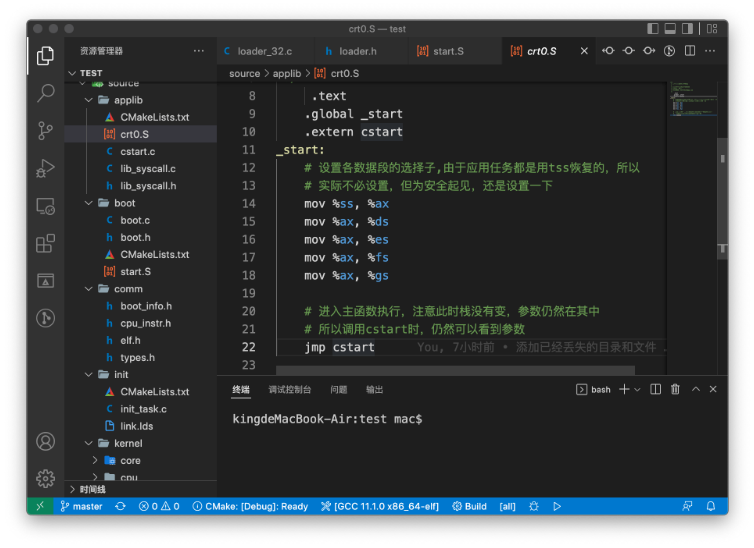
Task: Click the CMake Build button in status bar
Action: point(469,506)
